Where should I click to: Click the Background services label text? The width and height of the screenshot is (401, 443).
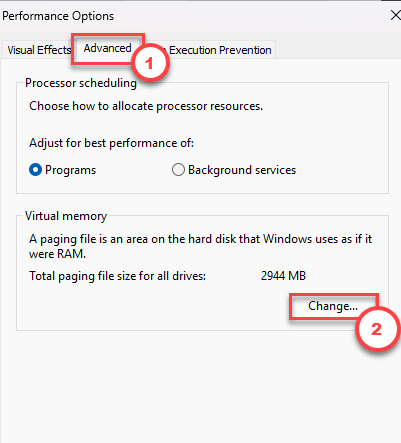click(x=242, y=170)
